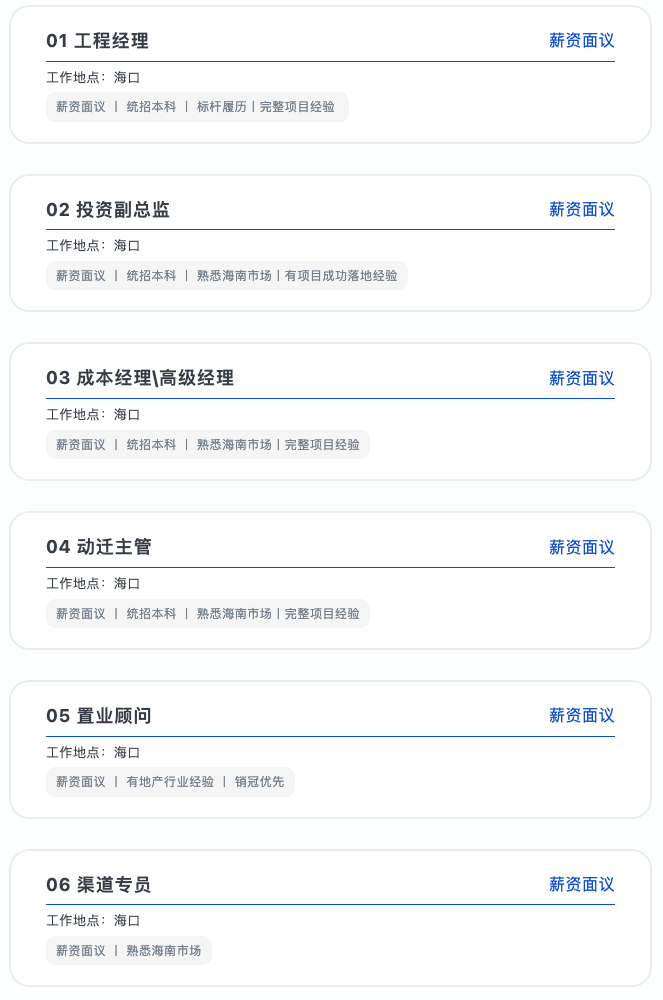Select the 05 置业顾问 job title
Image resolution: width=663 pixels, height=1000 pixels.
click(98, 716)
